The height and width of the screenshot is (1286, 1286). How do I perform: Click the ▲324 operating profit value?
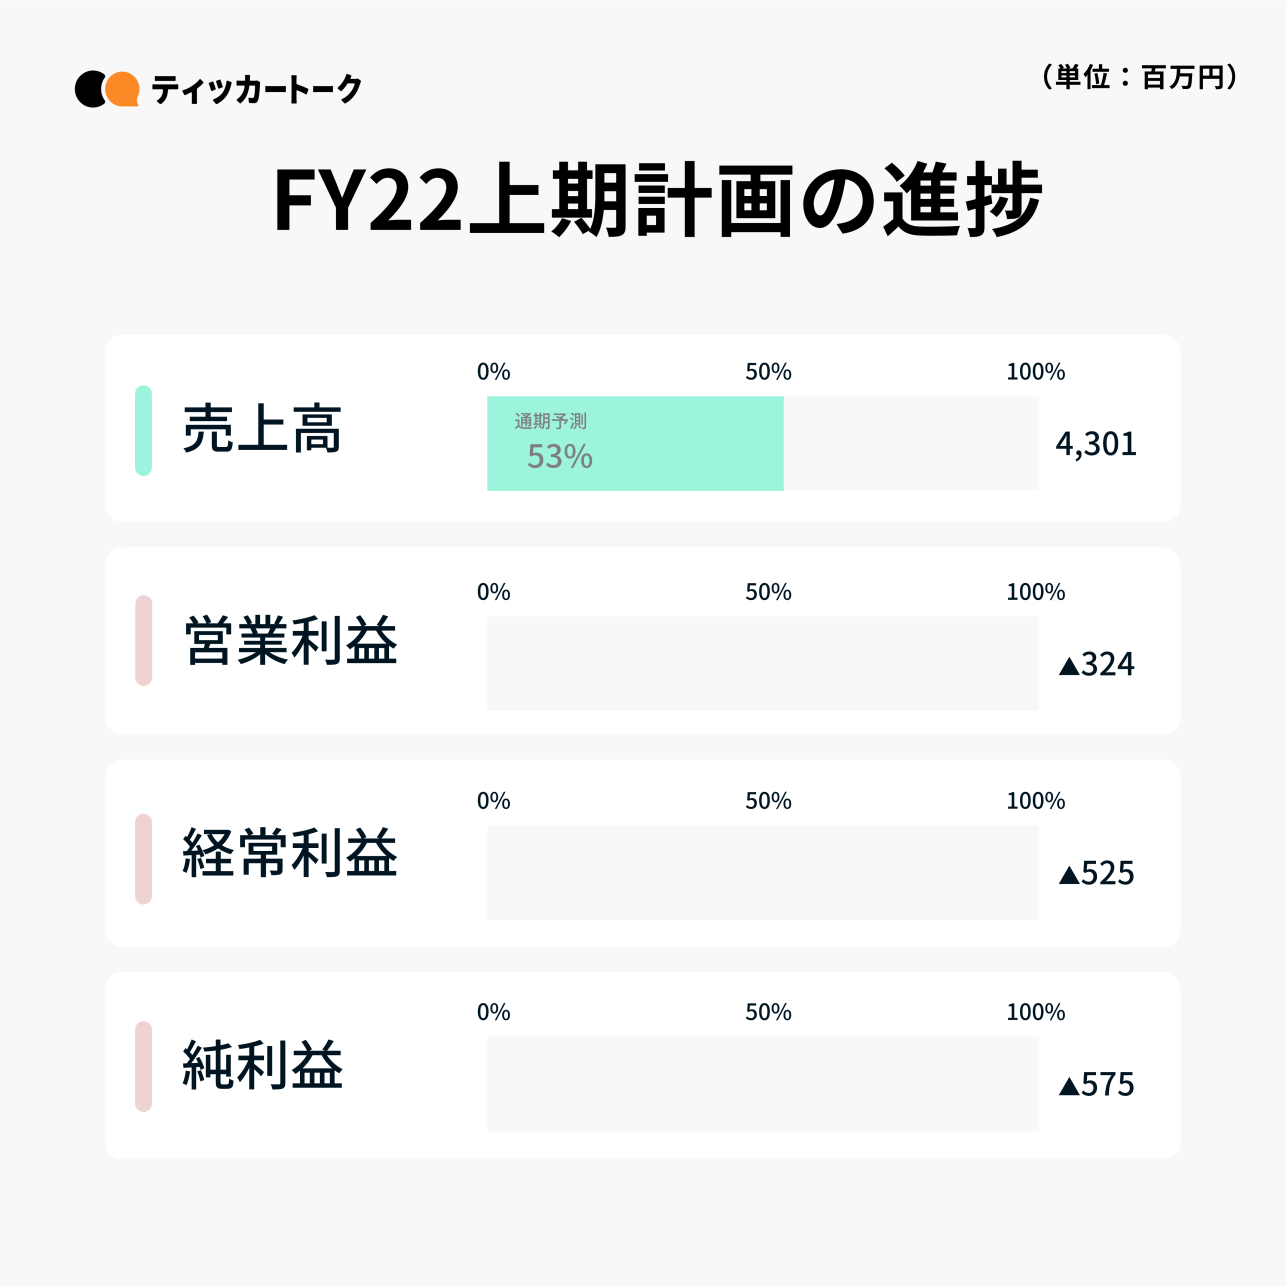[x=1096, y=665]
